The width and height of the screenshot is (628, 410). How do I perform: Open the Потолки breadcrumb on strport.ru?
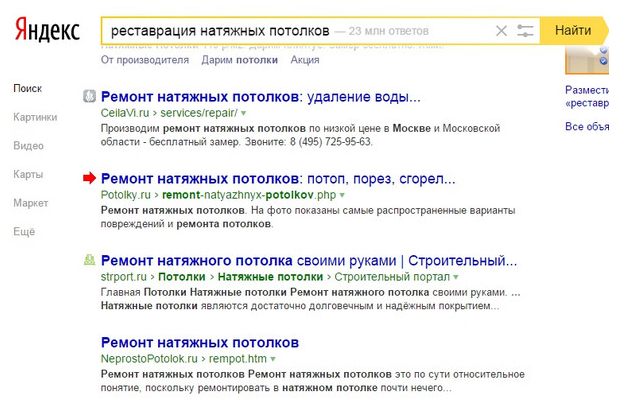[x=182, y=277]
